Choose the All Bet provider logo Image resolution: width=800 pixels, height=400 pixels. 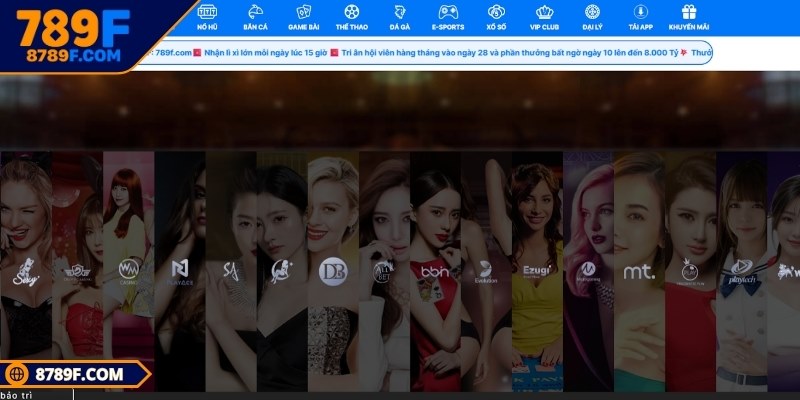(383, 272)
